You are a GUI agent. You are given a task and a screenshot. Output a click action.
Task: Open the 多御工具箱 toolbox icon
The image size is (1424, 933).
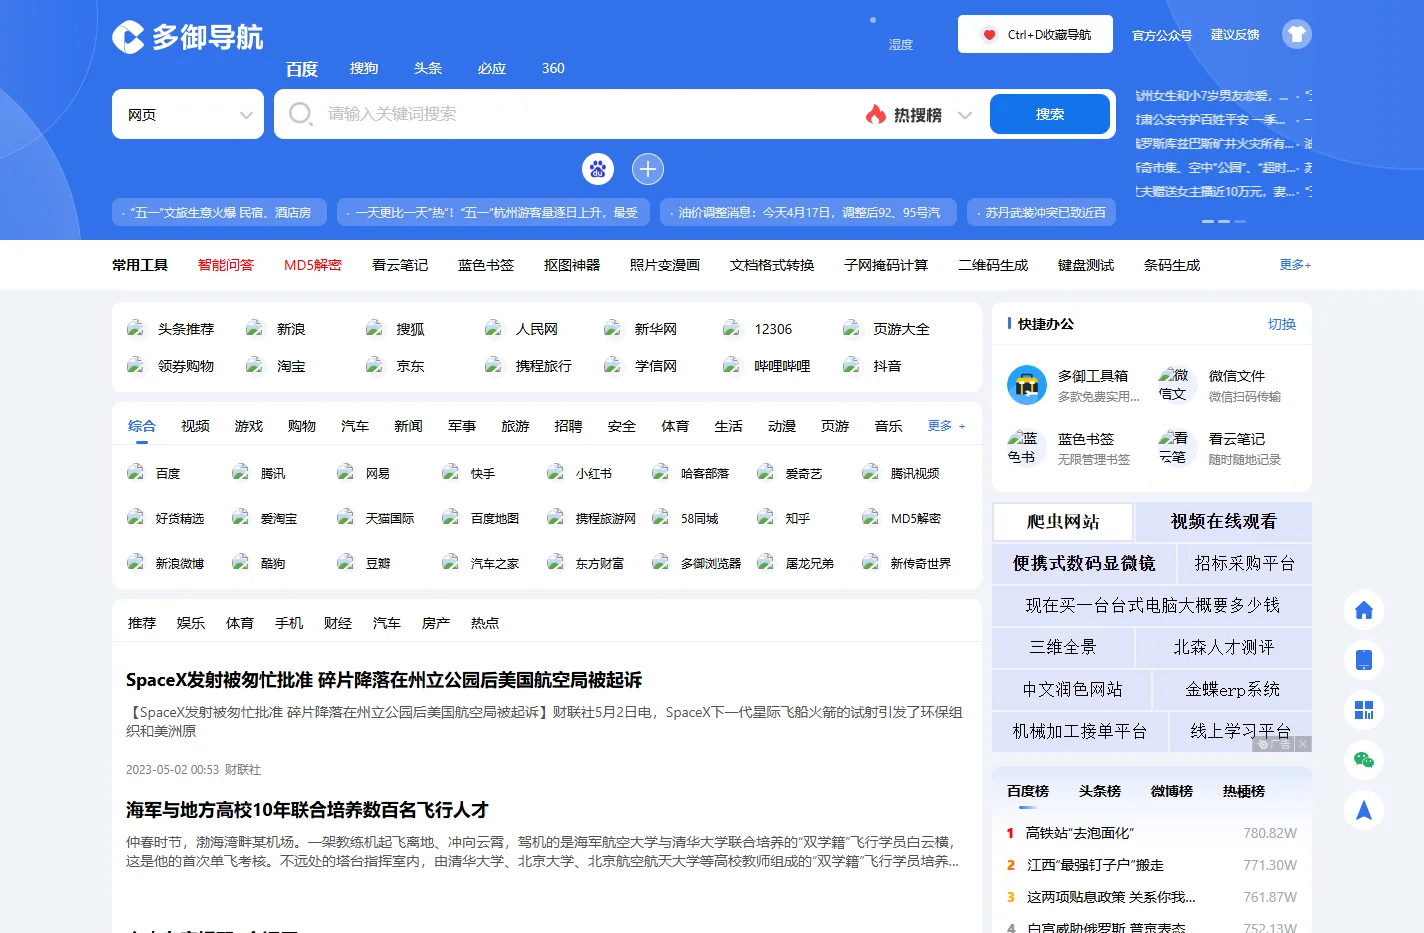1026,385
